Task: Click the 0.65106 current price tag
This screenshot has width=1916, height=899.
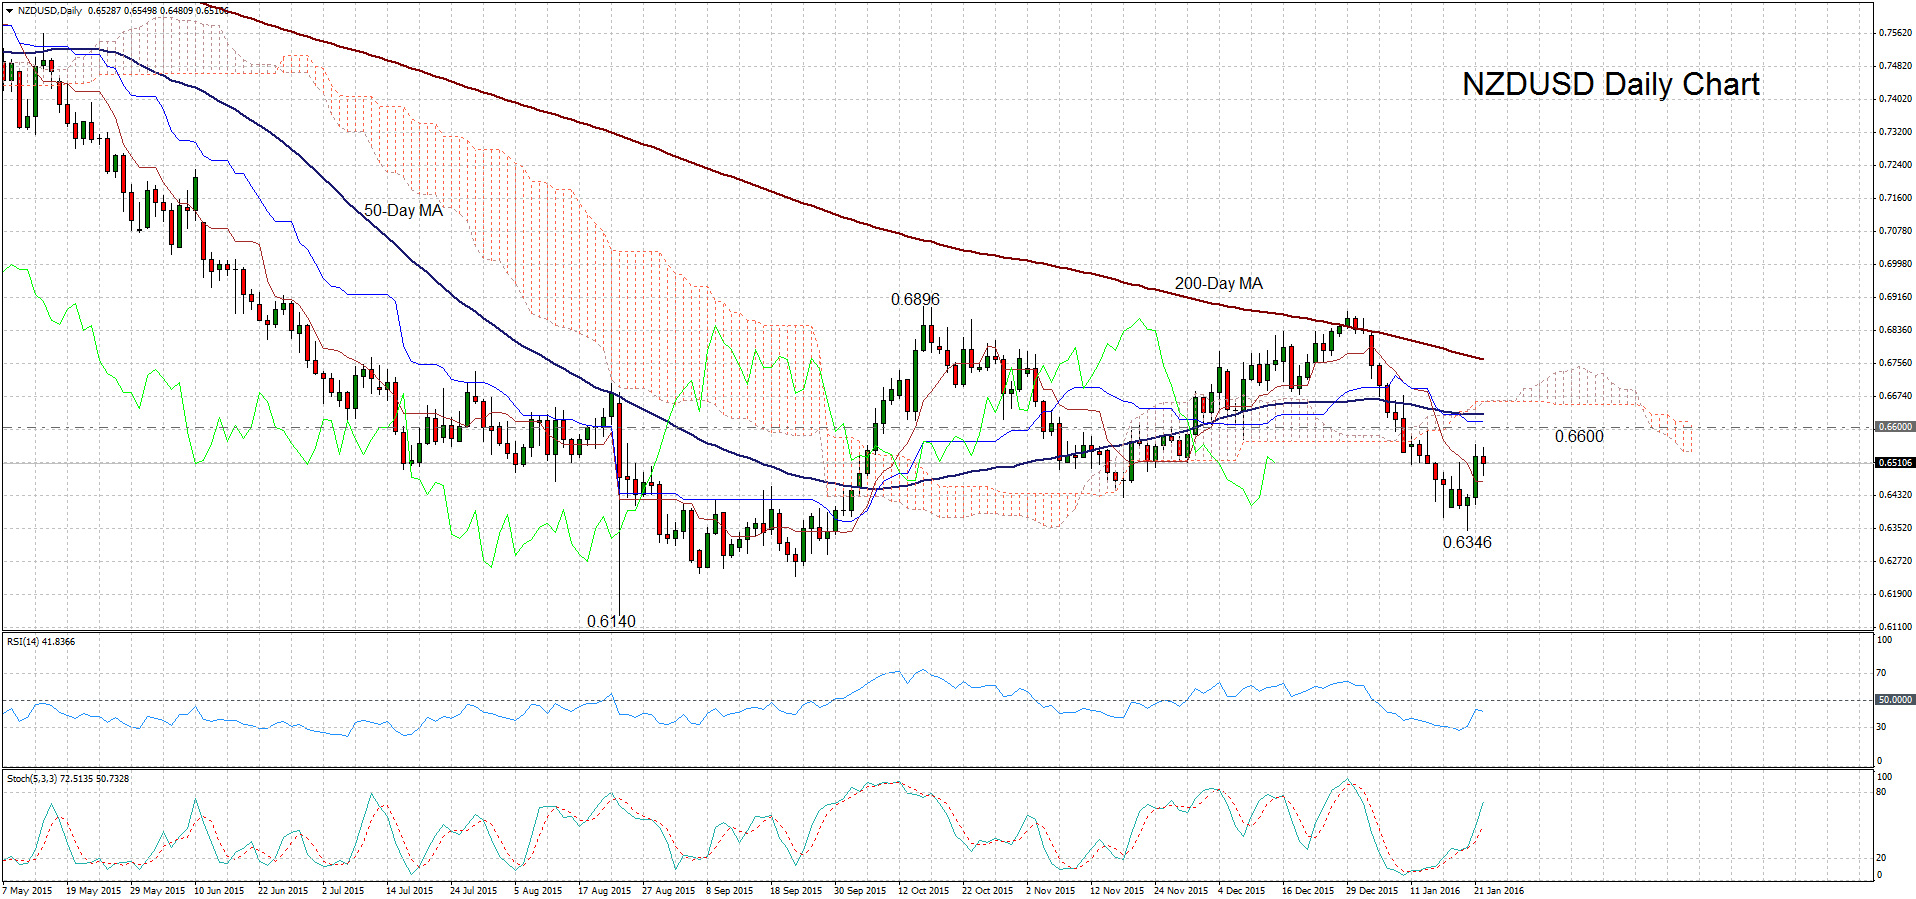Action: (x=1894, y=463)
